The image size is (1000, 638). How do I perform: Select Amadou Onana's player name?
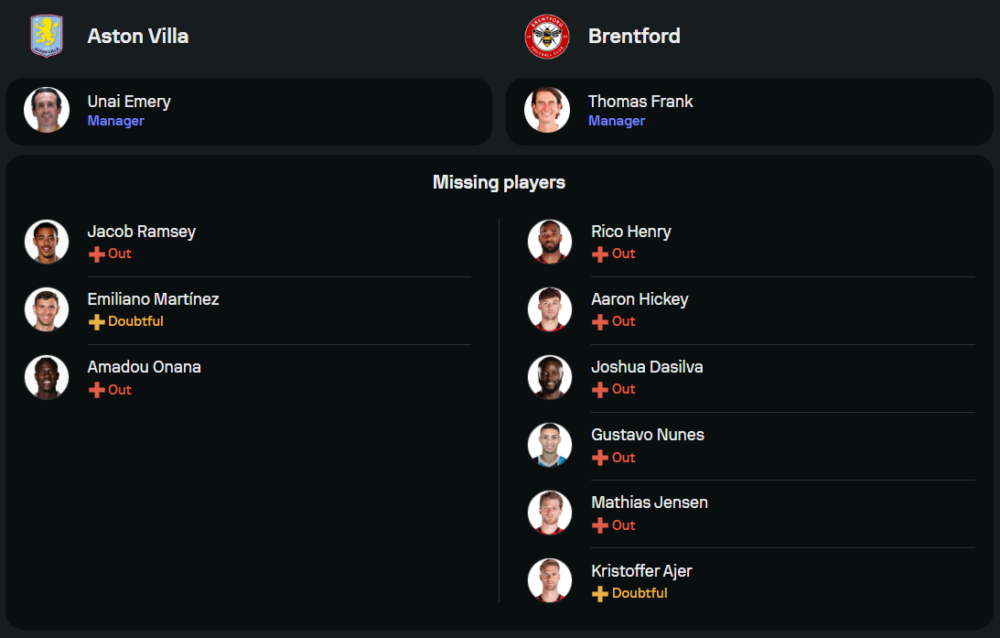click(x=144, y=367)
